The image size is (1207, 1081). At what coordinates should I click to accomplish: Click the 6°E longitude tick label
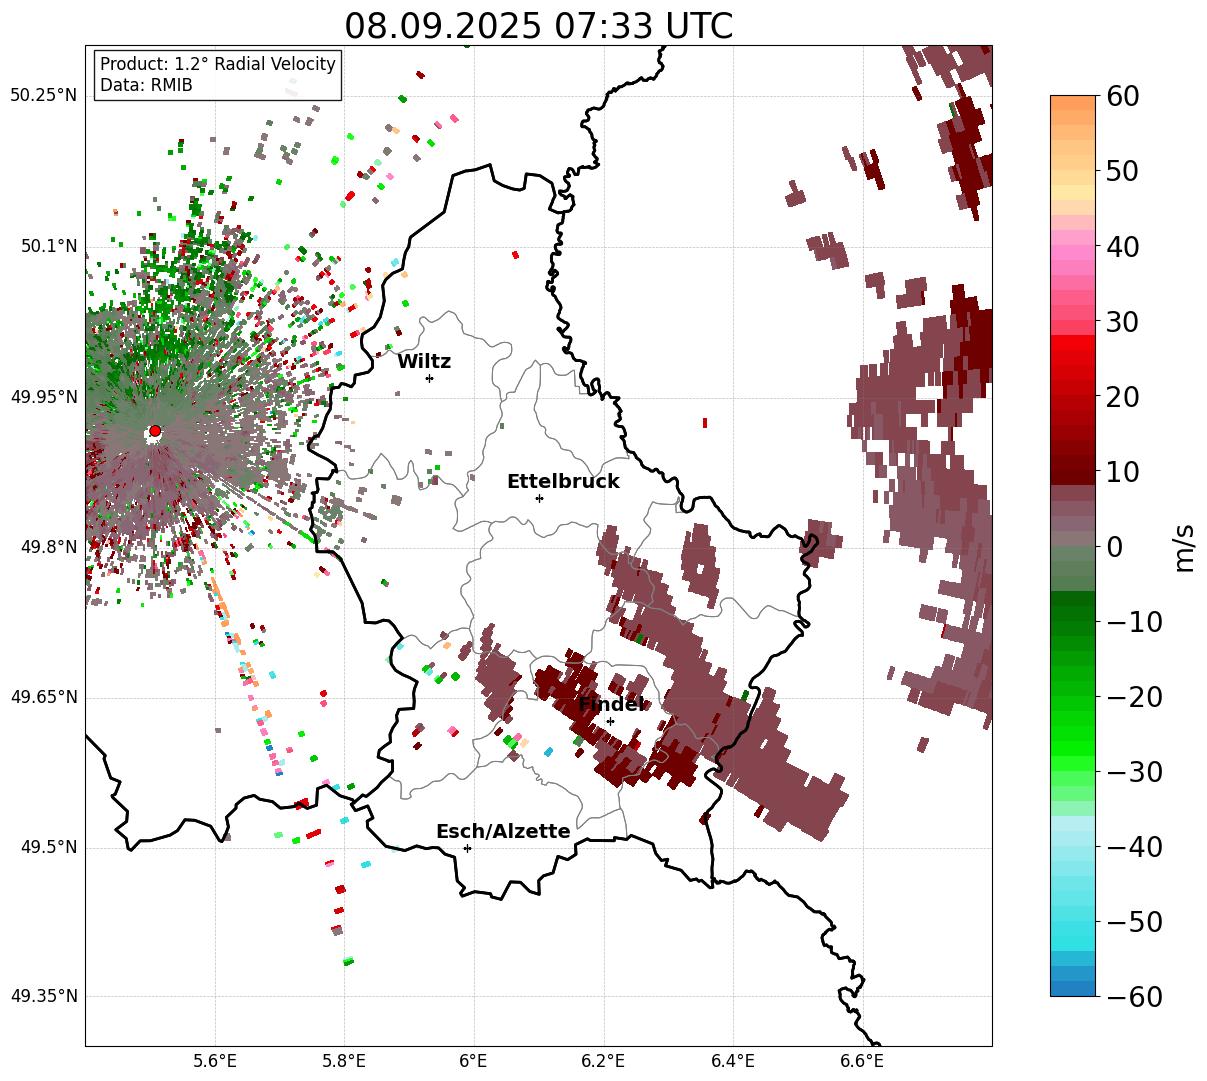tap(474, 1061)
